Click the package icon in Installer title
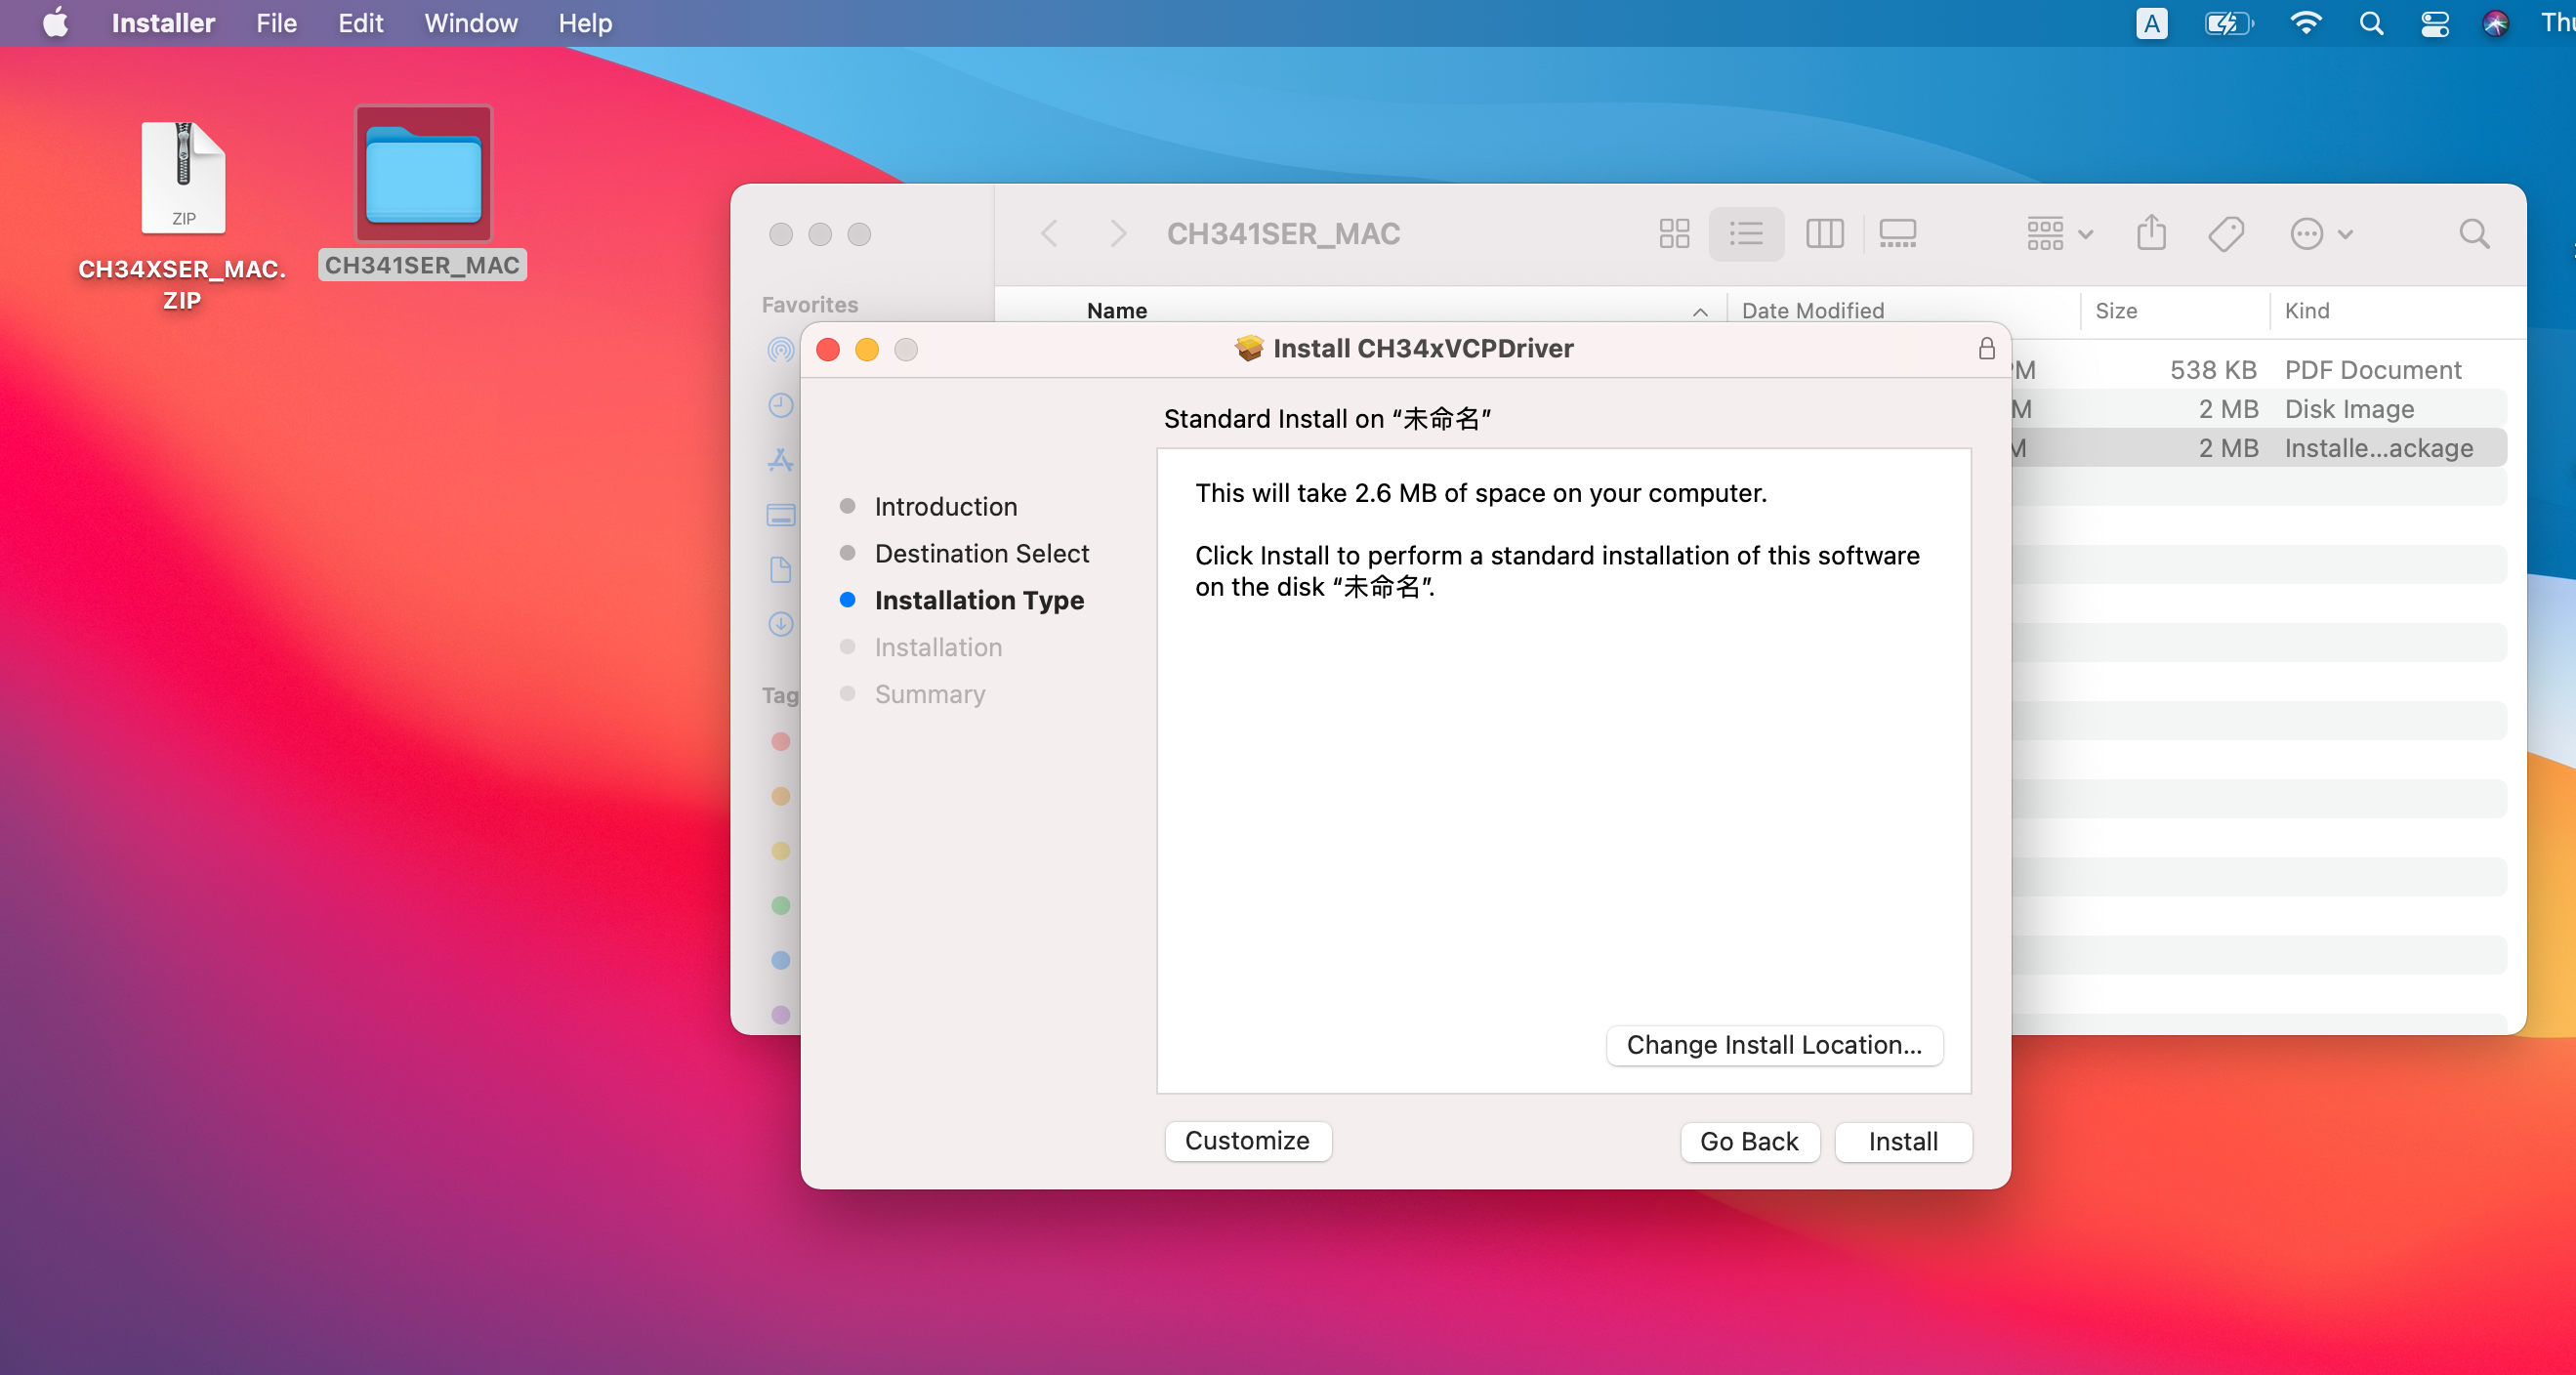 1248,348
